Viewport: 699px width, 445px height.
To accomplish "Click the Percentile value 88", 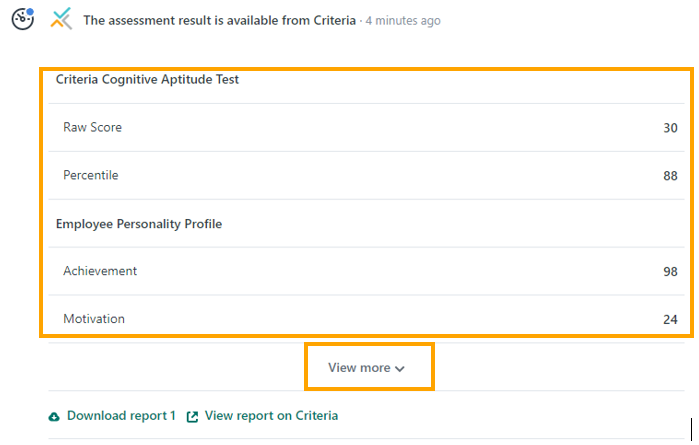I will click(x=670, y=176).
